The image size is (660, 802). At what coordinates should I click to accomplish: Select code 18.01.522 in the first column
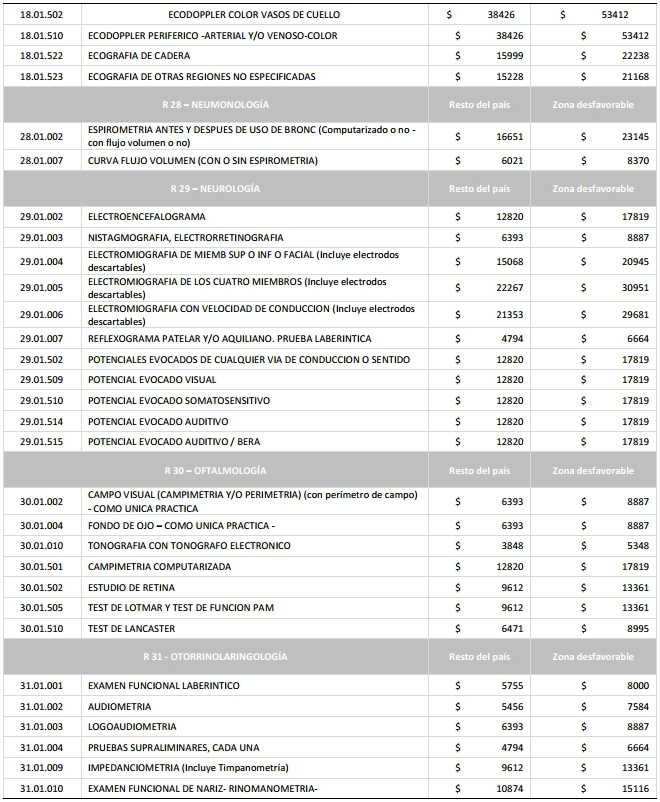pos(41,56)
